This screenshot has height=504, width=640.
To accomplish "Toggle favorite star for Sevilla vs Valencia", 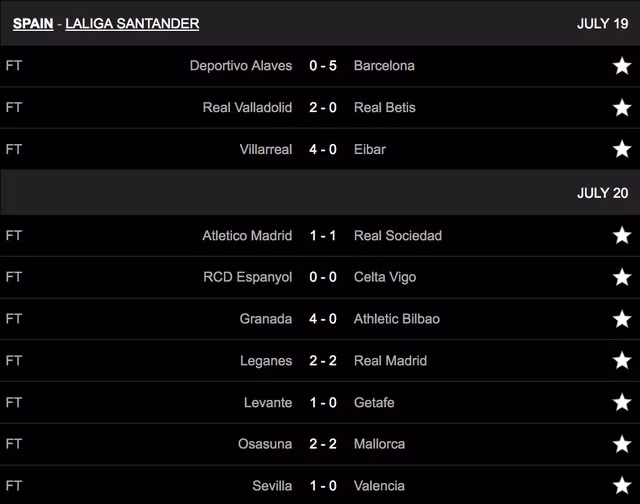I will point(622,486).
